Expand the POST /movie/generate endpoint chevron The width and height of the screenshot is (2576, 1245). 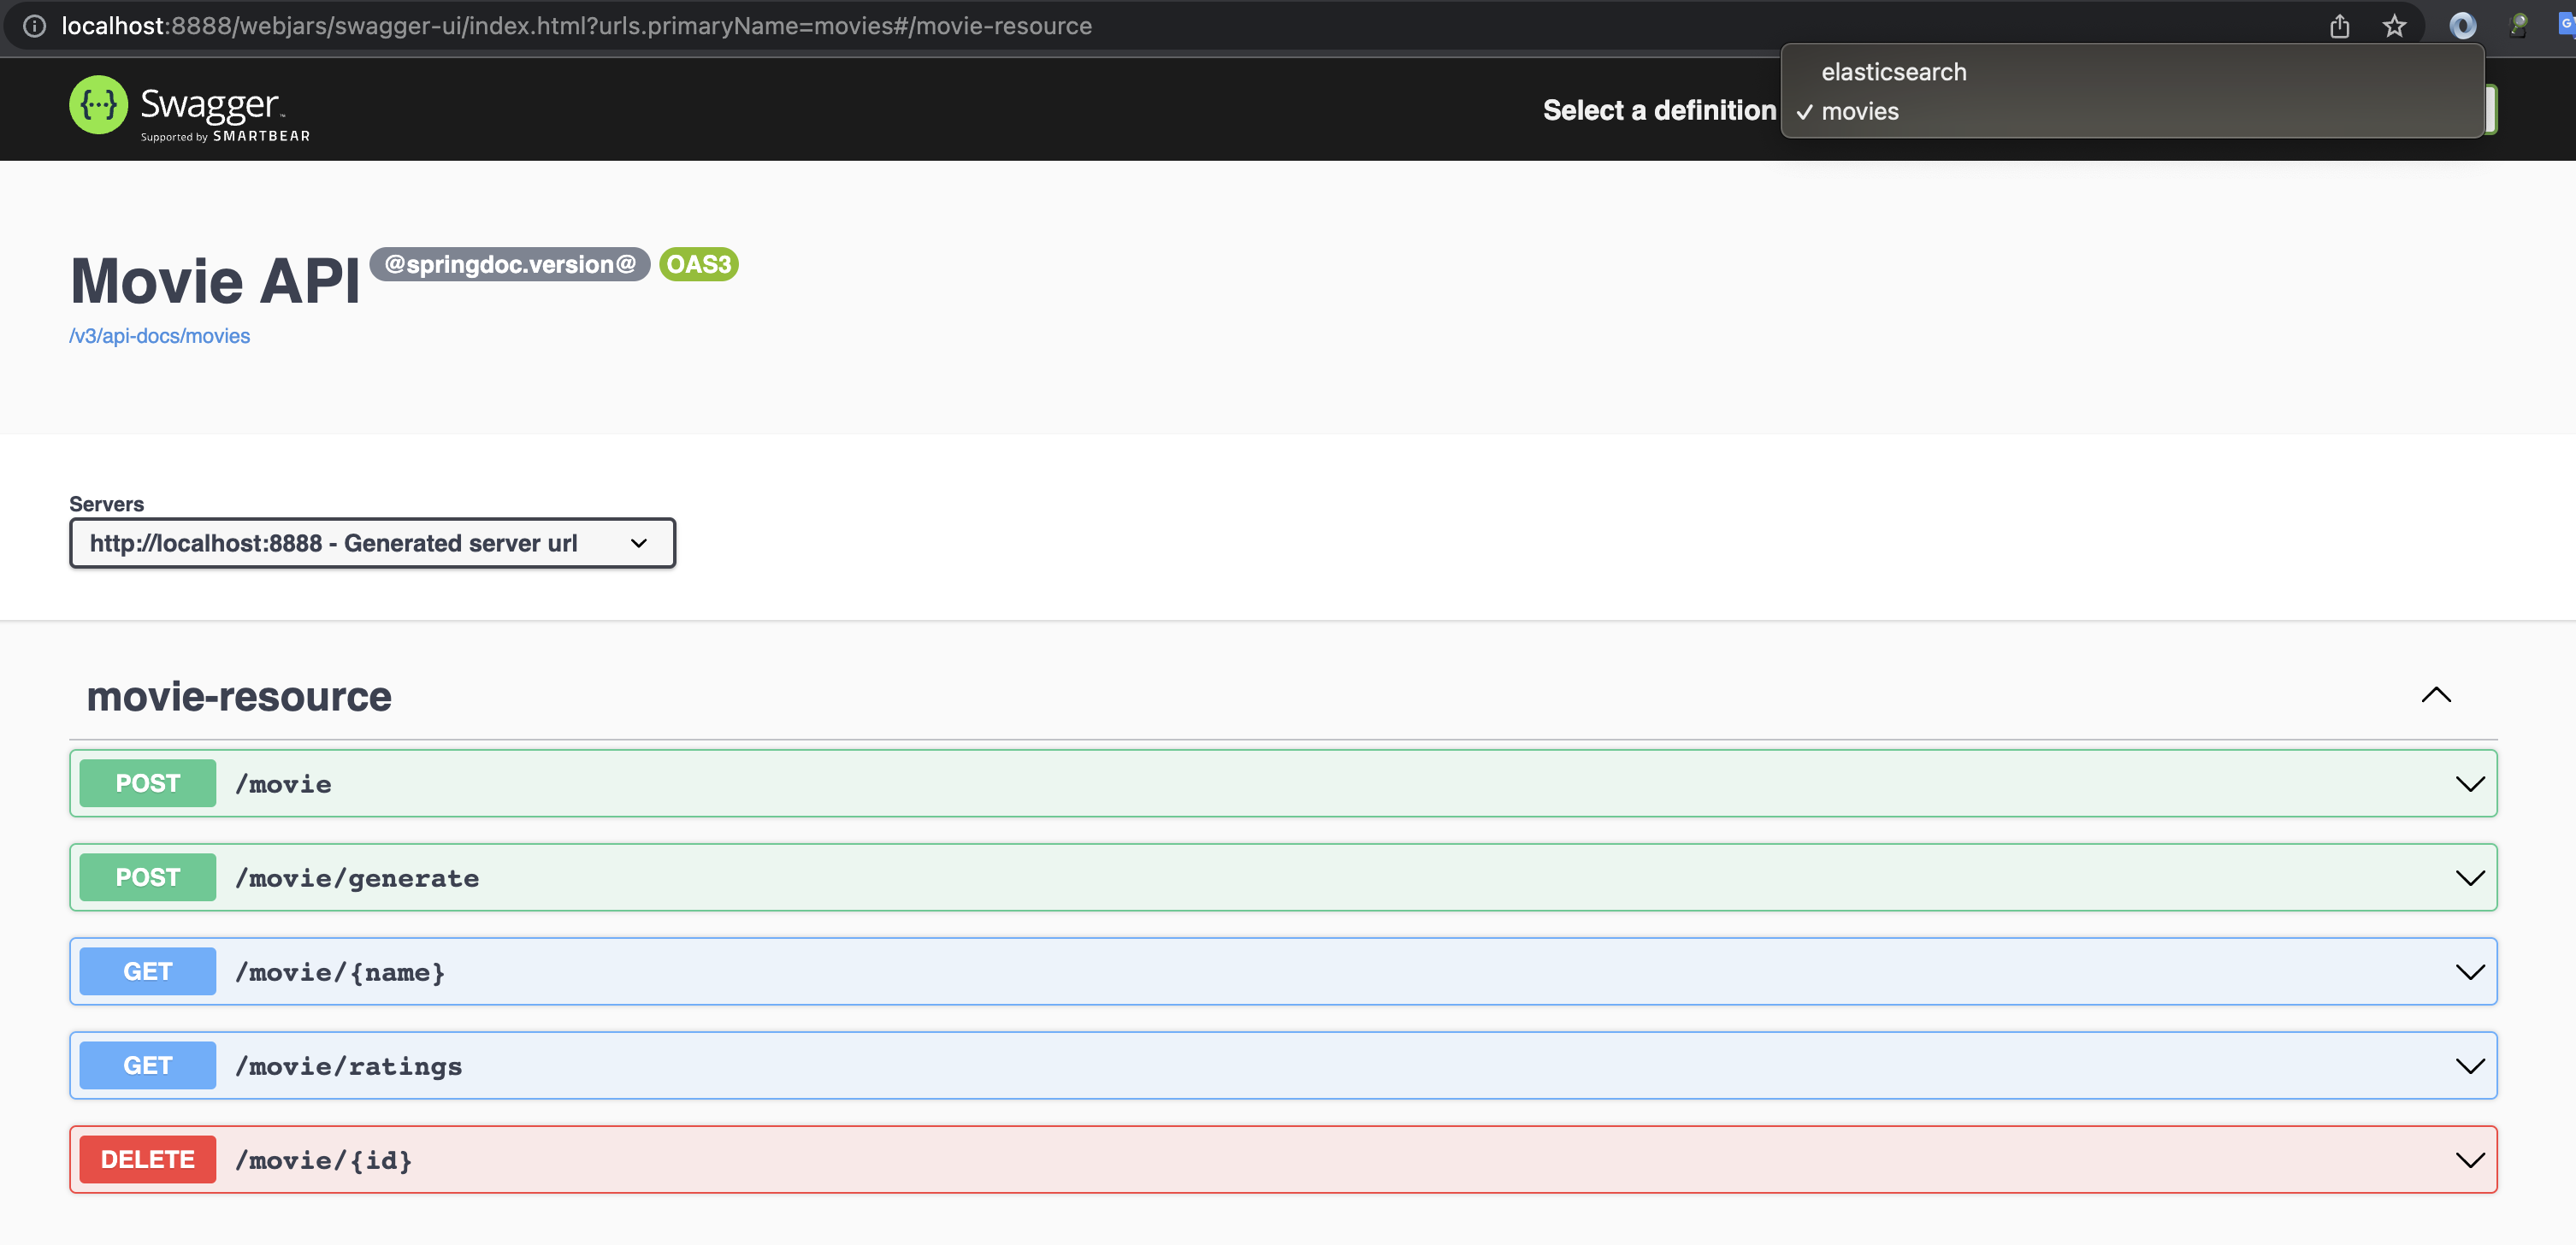pyautogui.click(x=2469, y=878)
